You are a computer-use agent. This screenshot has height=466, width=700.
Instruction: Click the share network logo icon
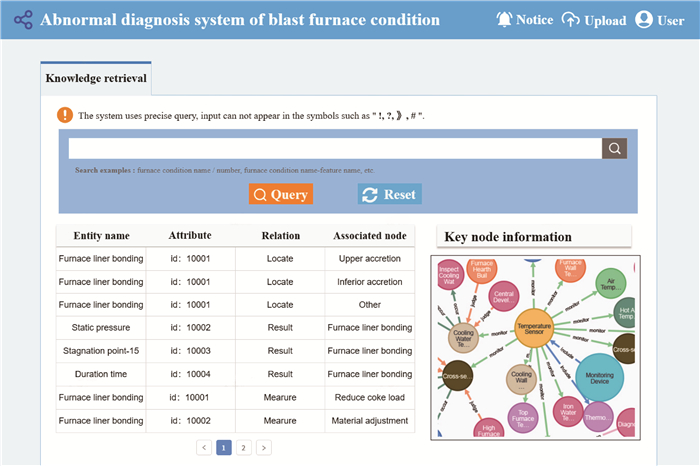point(22,20)
